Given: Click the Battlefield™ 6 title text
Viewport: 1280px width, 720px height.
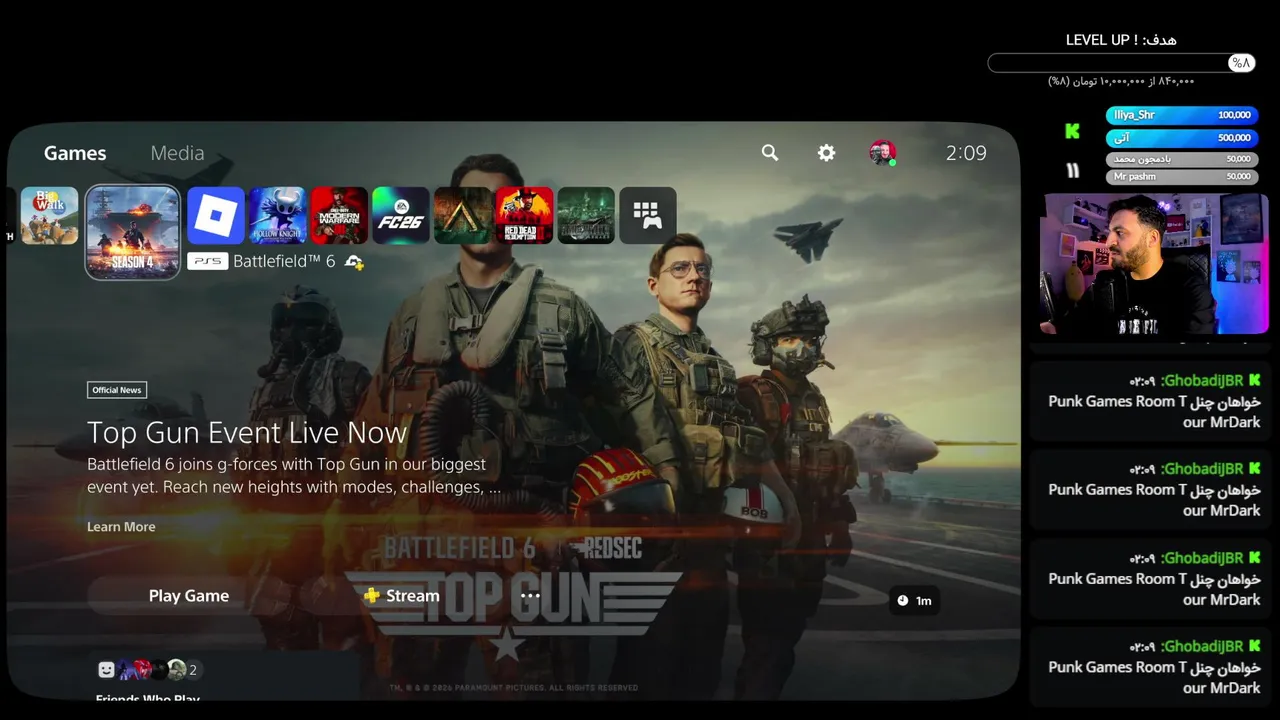Looking at the screenshot, I should pos(284,262).
